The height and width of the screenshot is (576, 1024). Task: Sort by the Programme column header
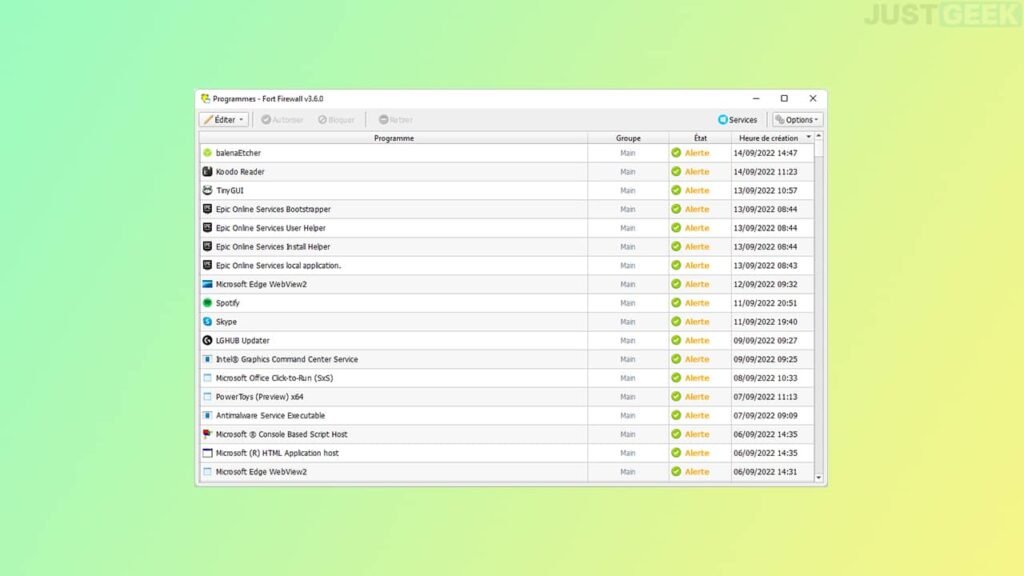tap(394, 138)
